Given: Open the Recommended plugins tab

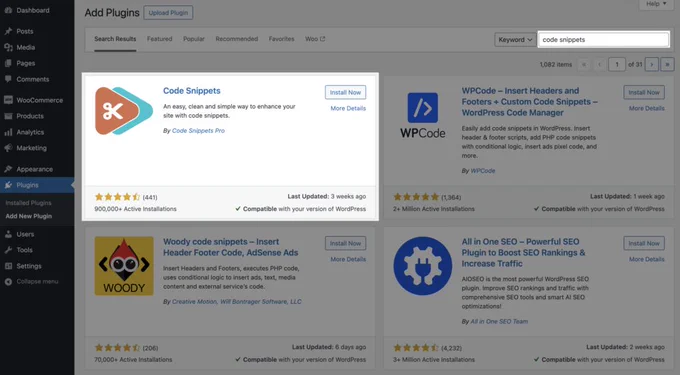Looking at the screenshot, I should click(237, 39).
